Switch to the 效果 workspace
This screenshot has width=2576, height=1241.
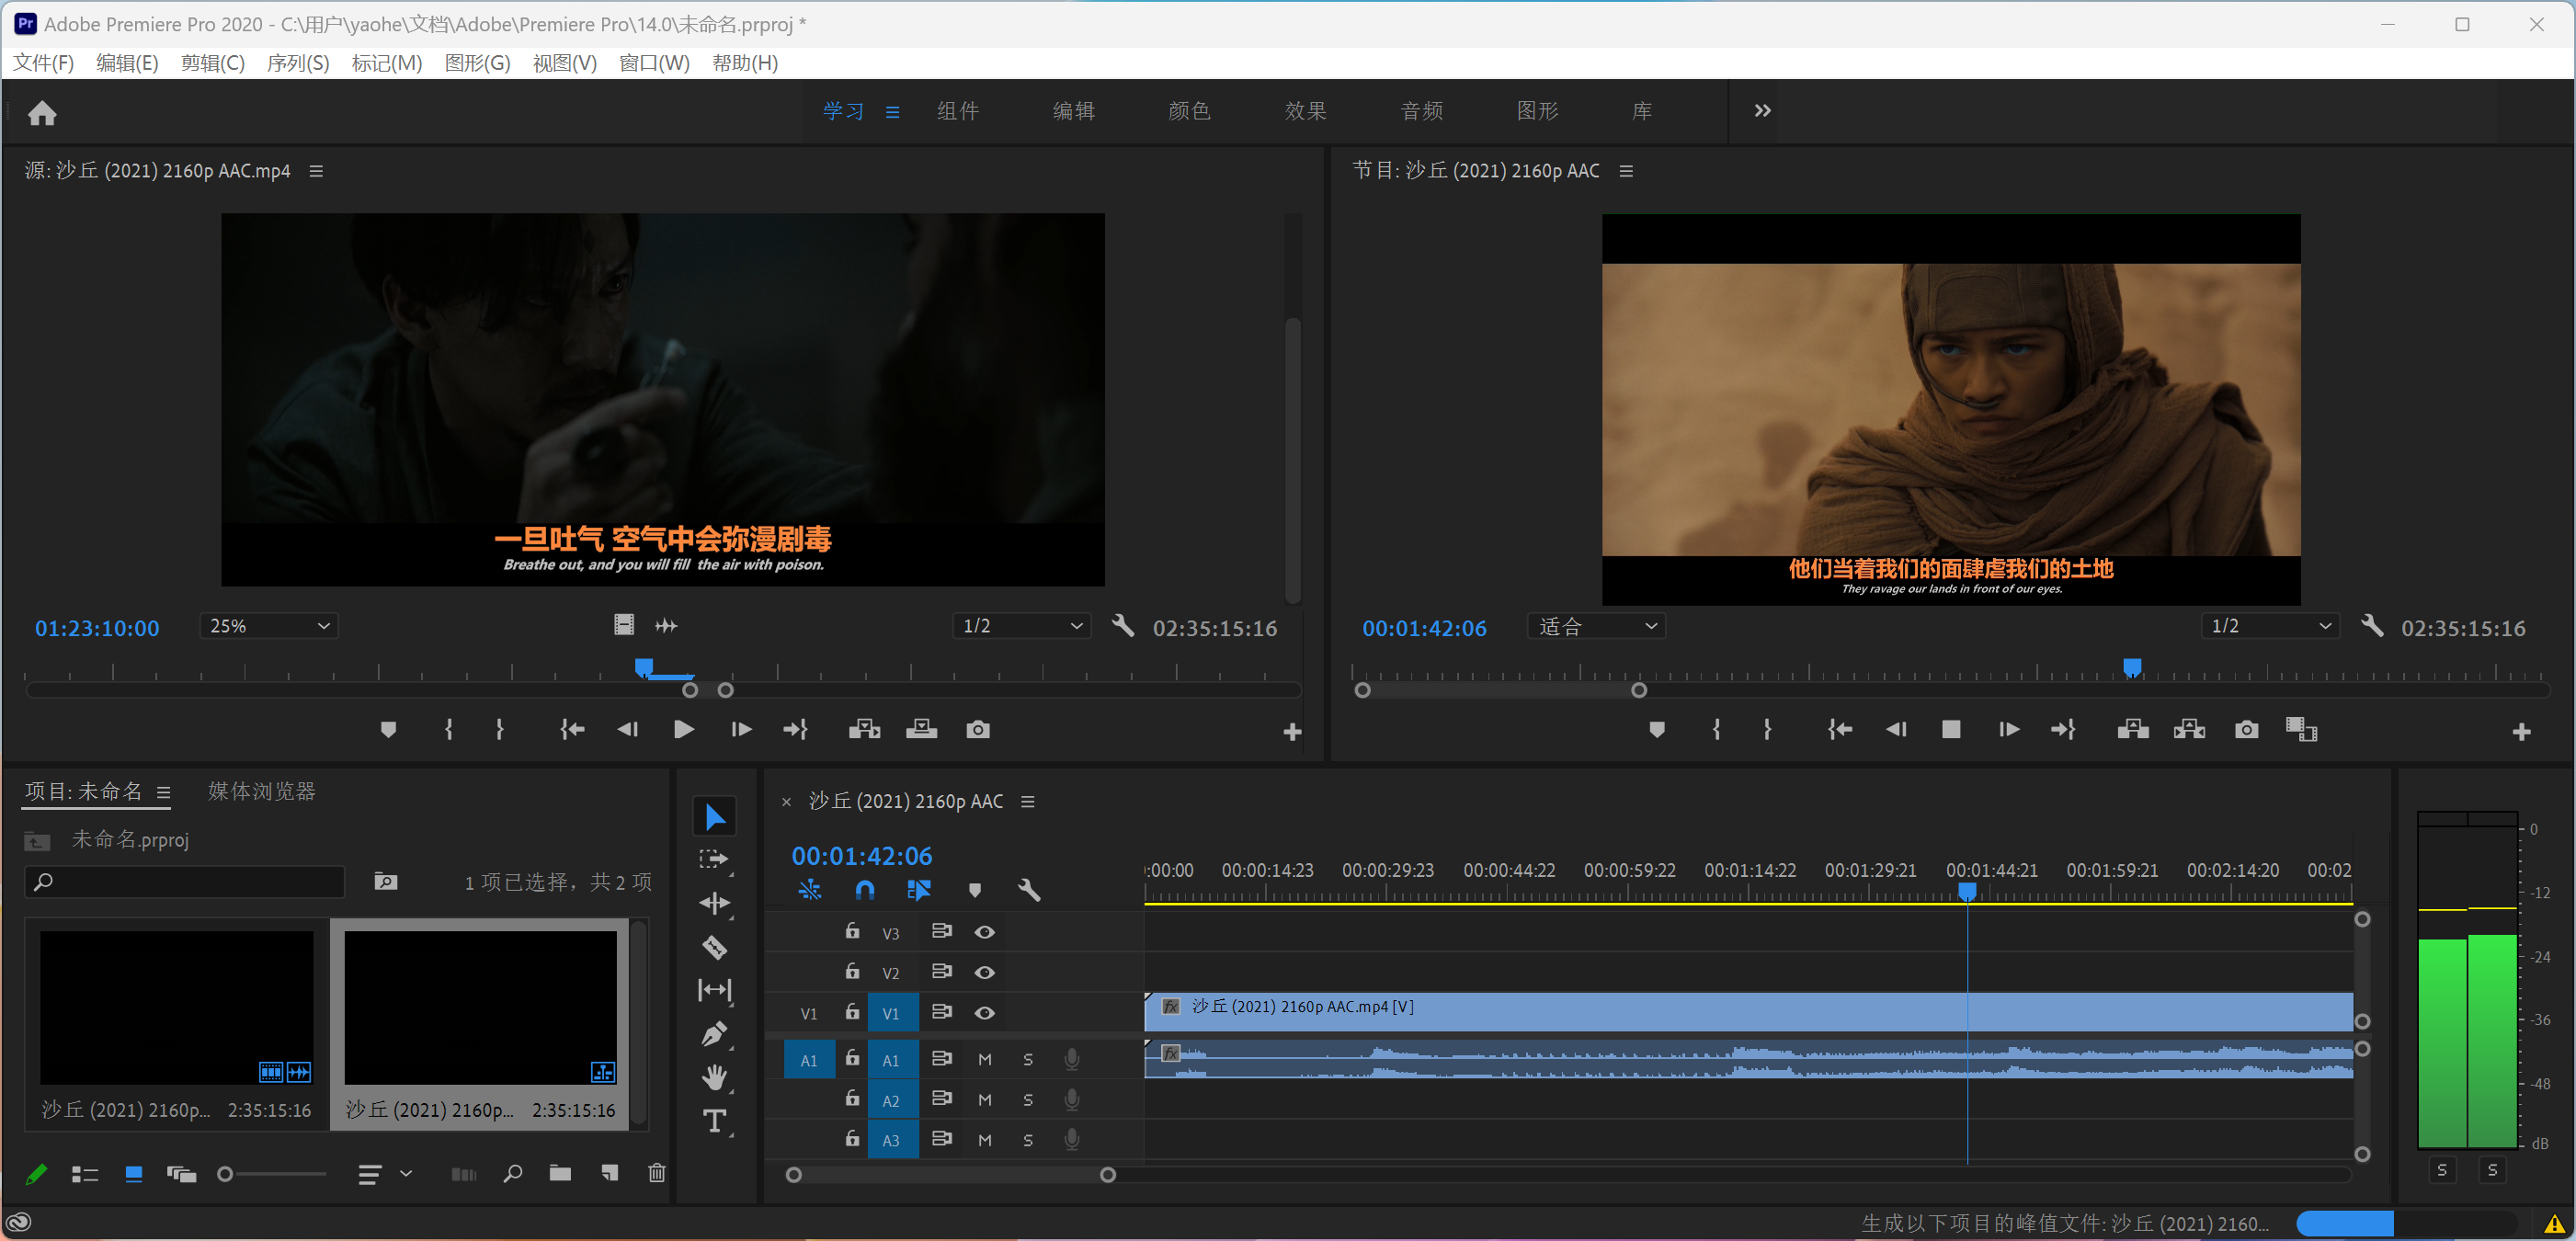1305,110
